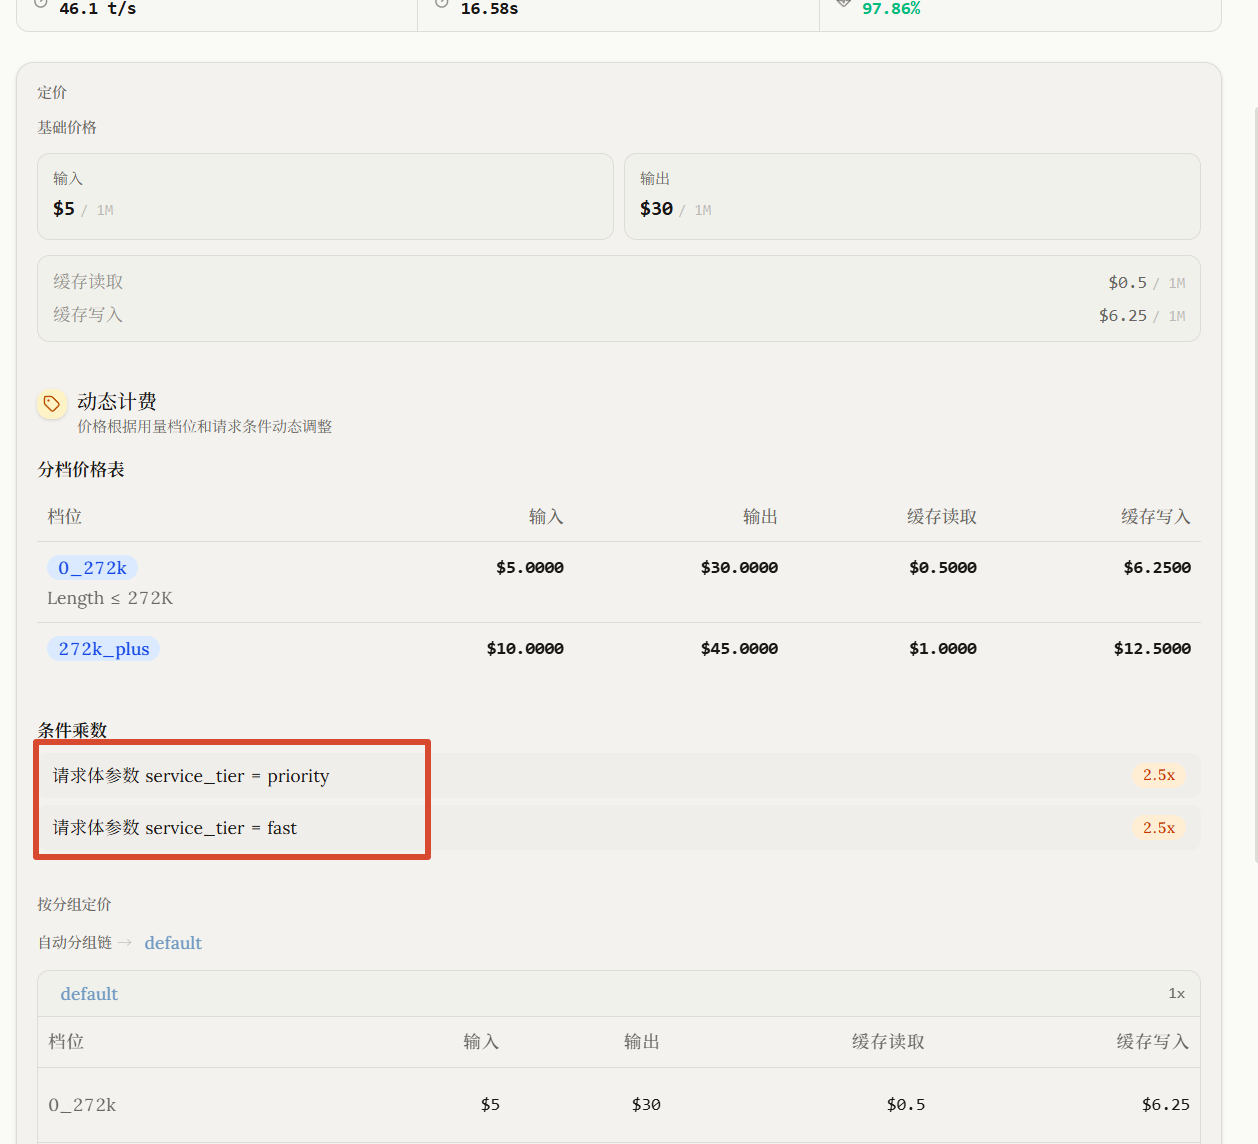Click the 动态计费 heading
This screenshot has height=1144, width=1258.
point(117,402)
